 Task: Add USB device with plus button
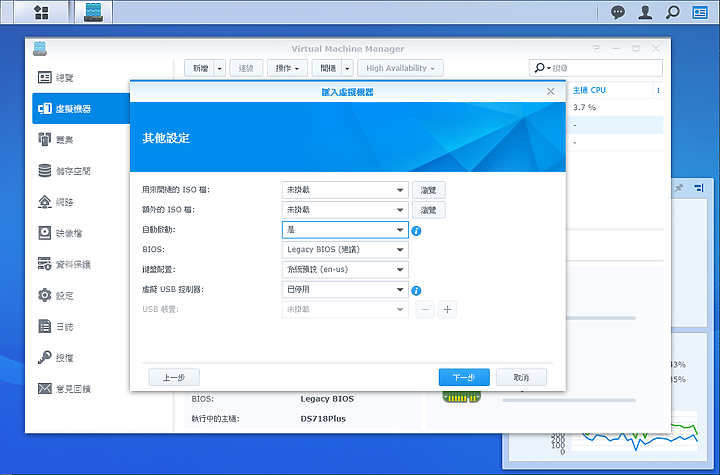pyautogui.click(x=447, y=310)
